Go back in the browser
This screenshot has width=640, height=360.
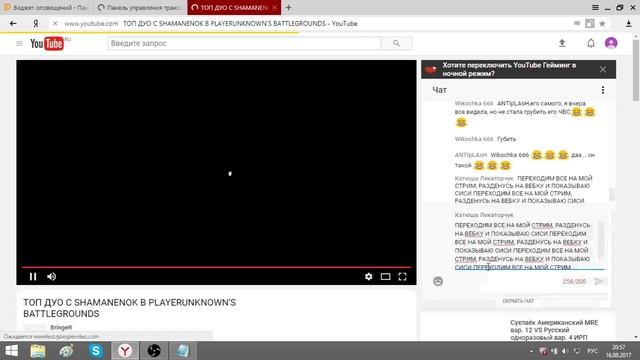(13, 24)
